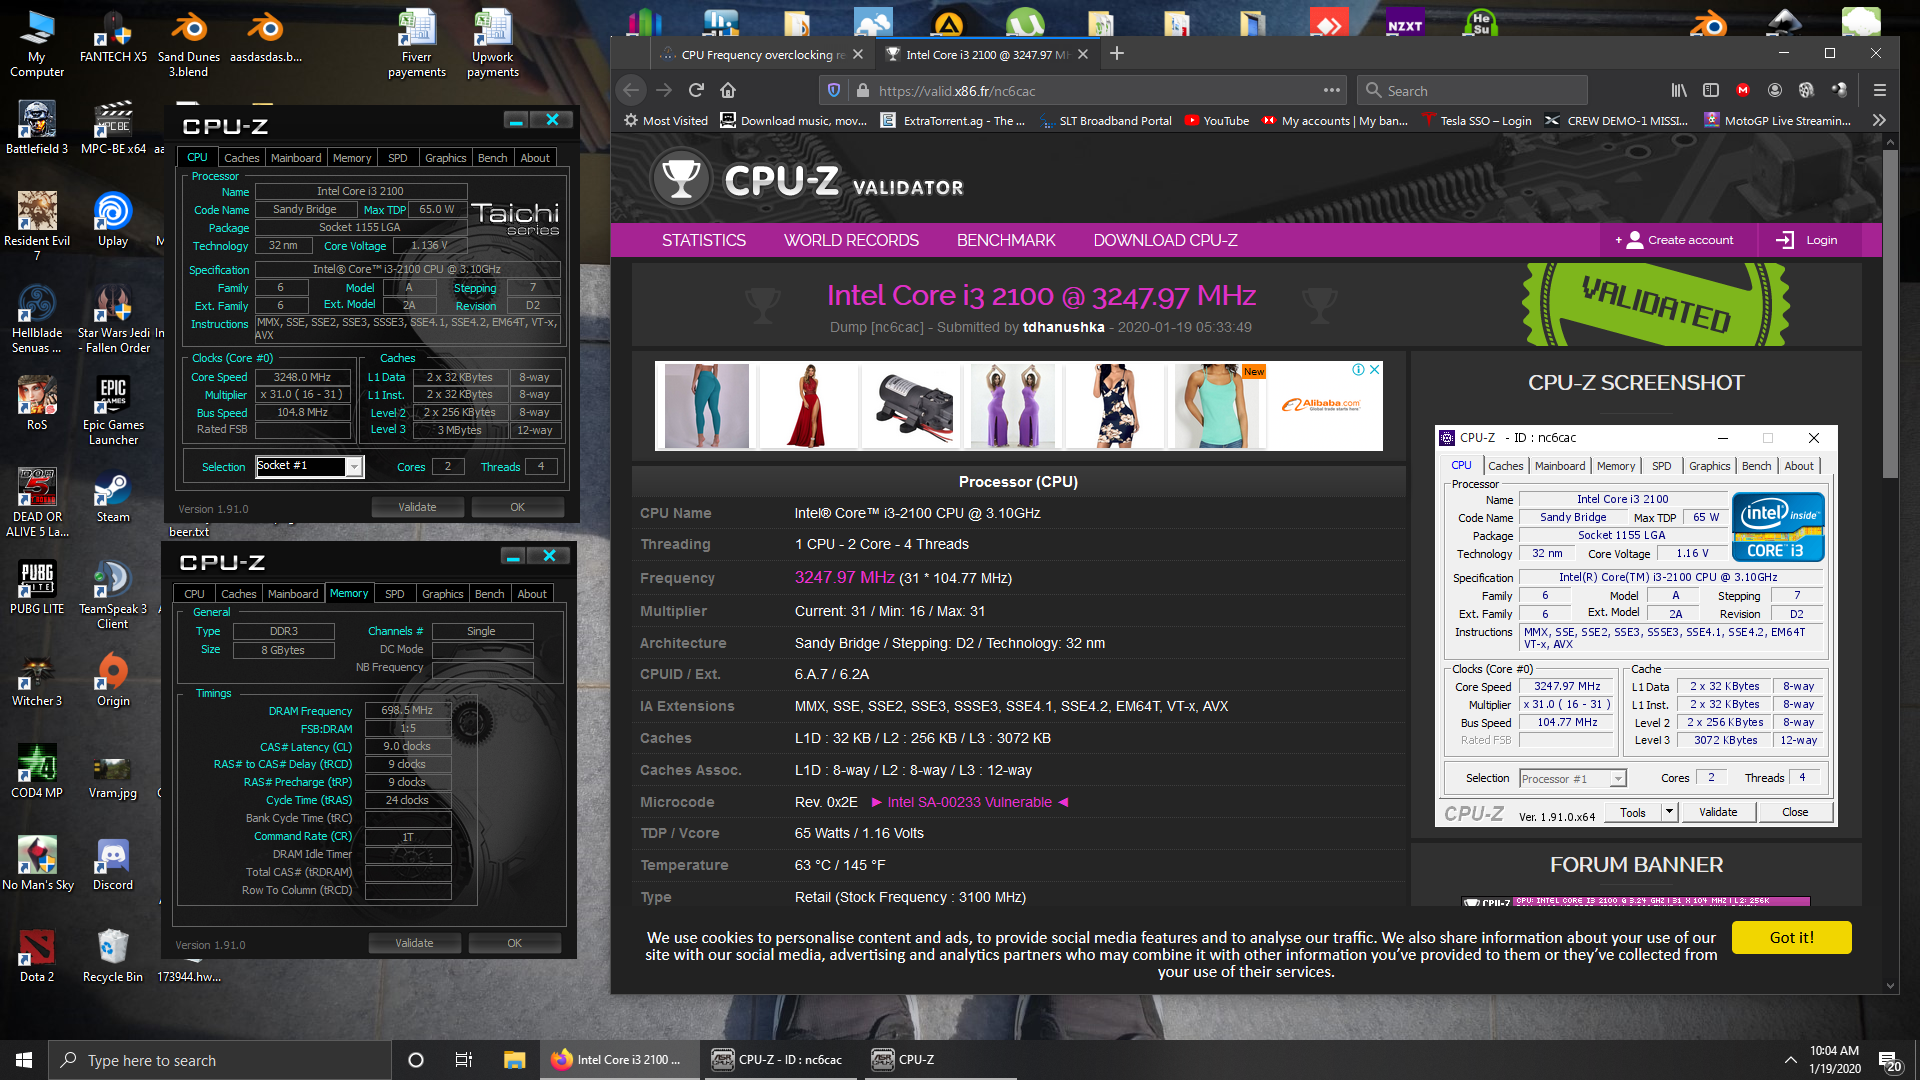Open BENCHMARK page link
Screen dimensions: 1920x1080
coord(1006,240)
